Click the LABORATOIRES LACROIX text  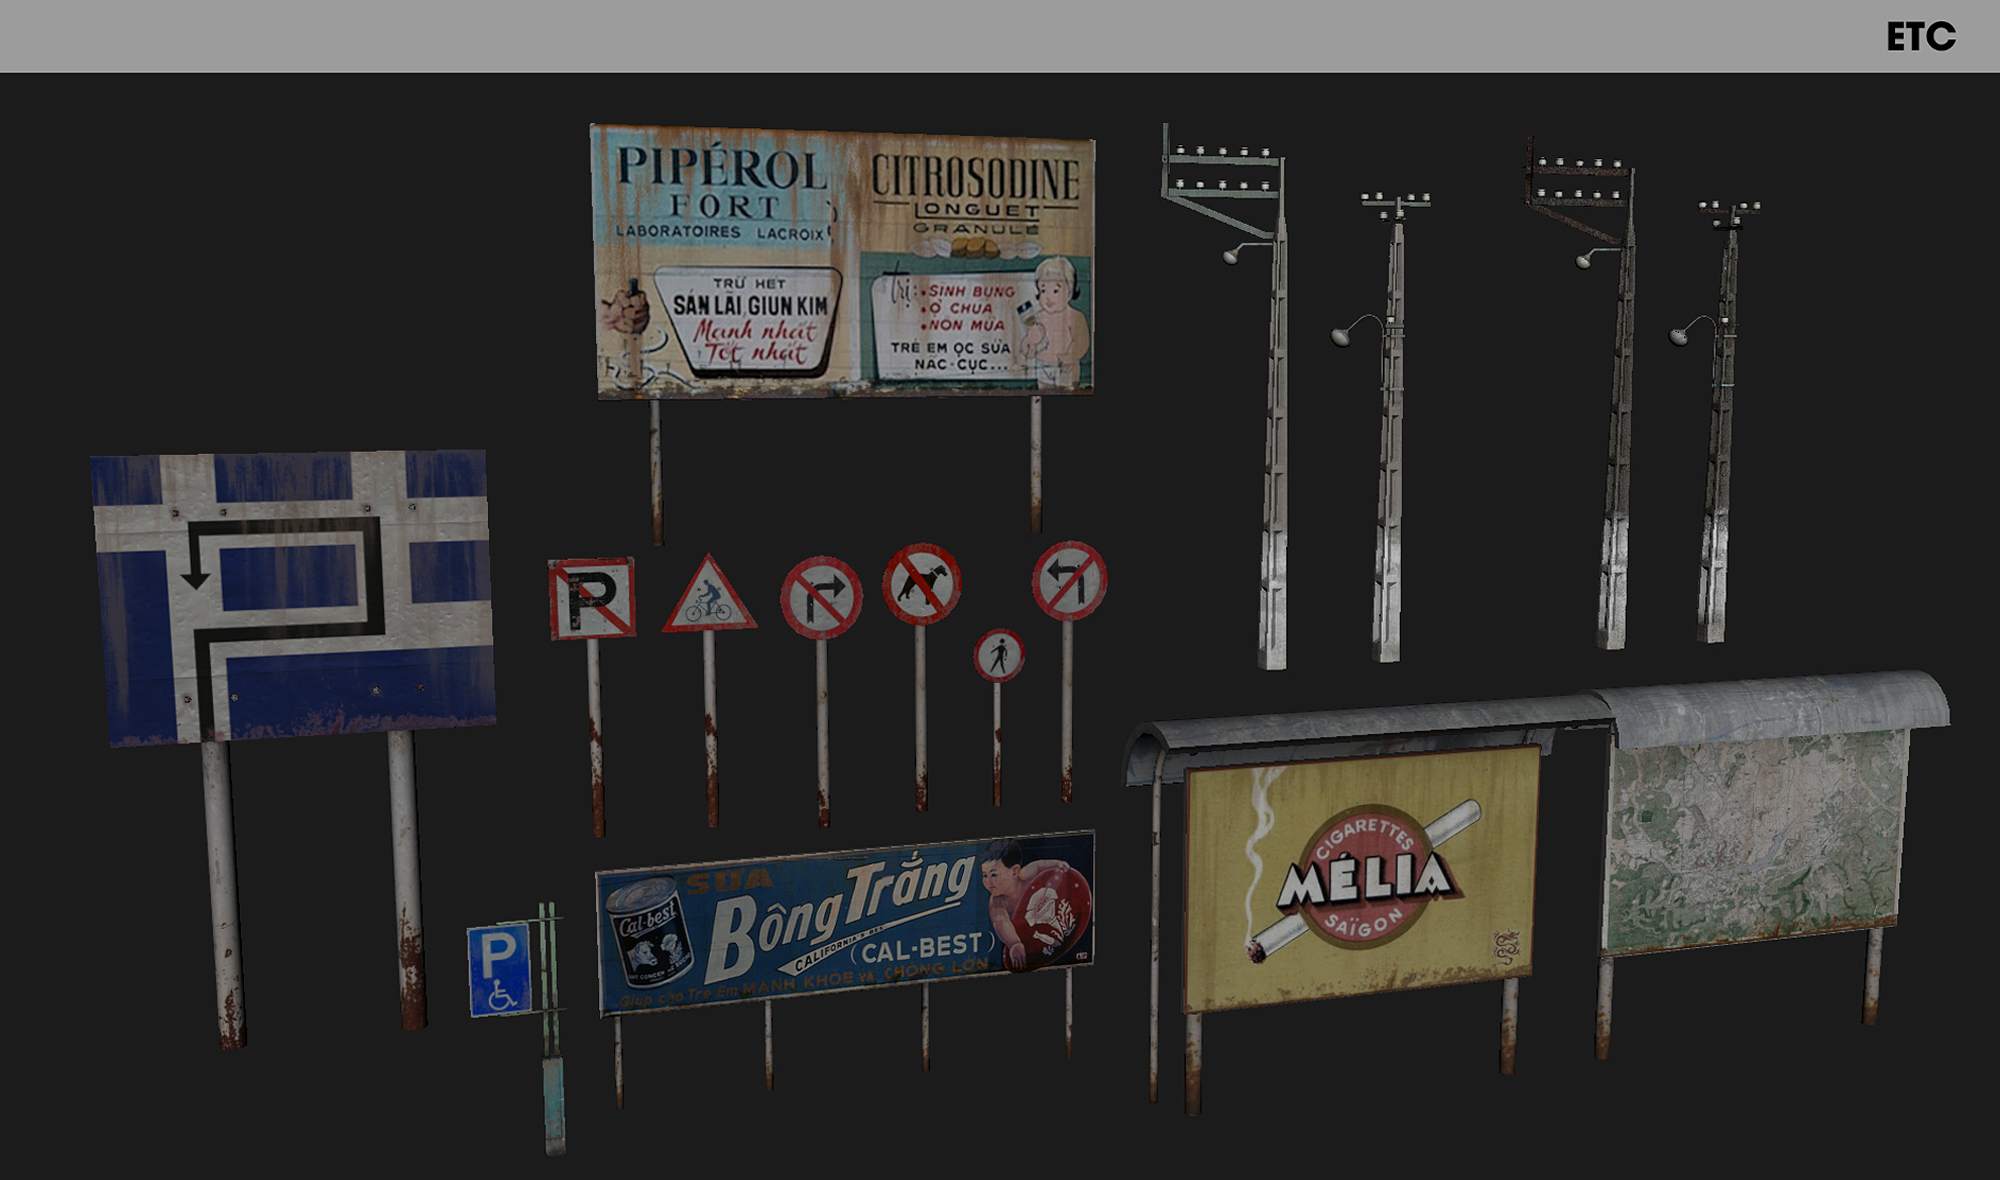pos(720,232)
